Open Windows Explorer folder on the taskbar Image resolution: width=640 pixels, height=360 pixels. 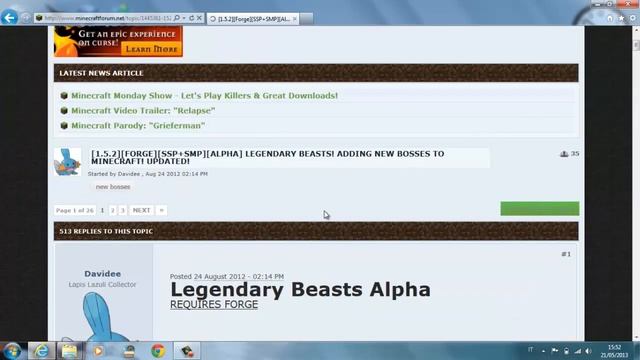click(x=69, y=351)
